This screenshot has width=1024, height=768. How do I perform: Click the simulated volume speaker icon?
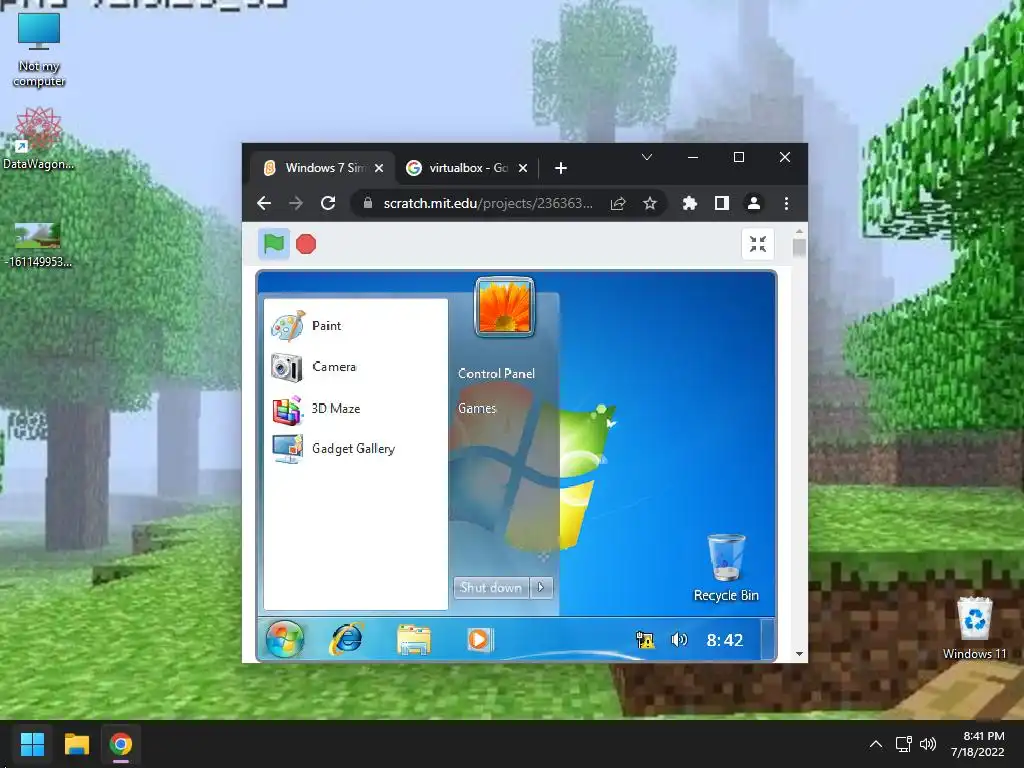pyautogui.click(x=679, y=640)
